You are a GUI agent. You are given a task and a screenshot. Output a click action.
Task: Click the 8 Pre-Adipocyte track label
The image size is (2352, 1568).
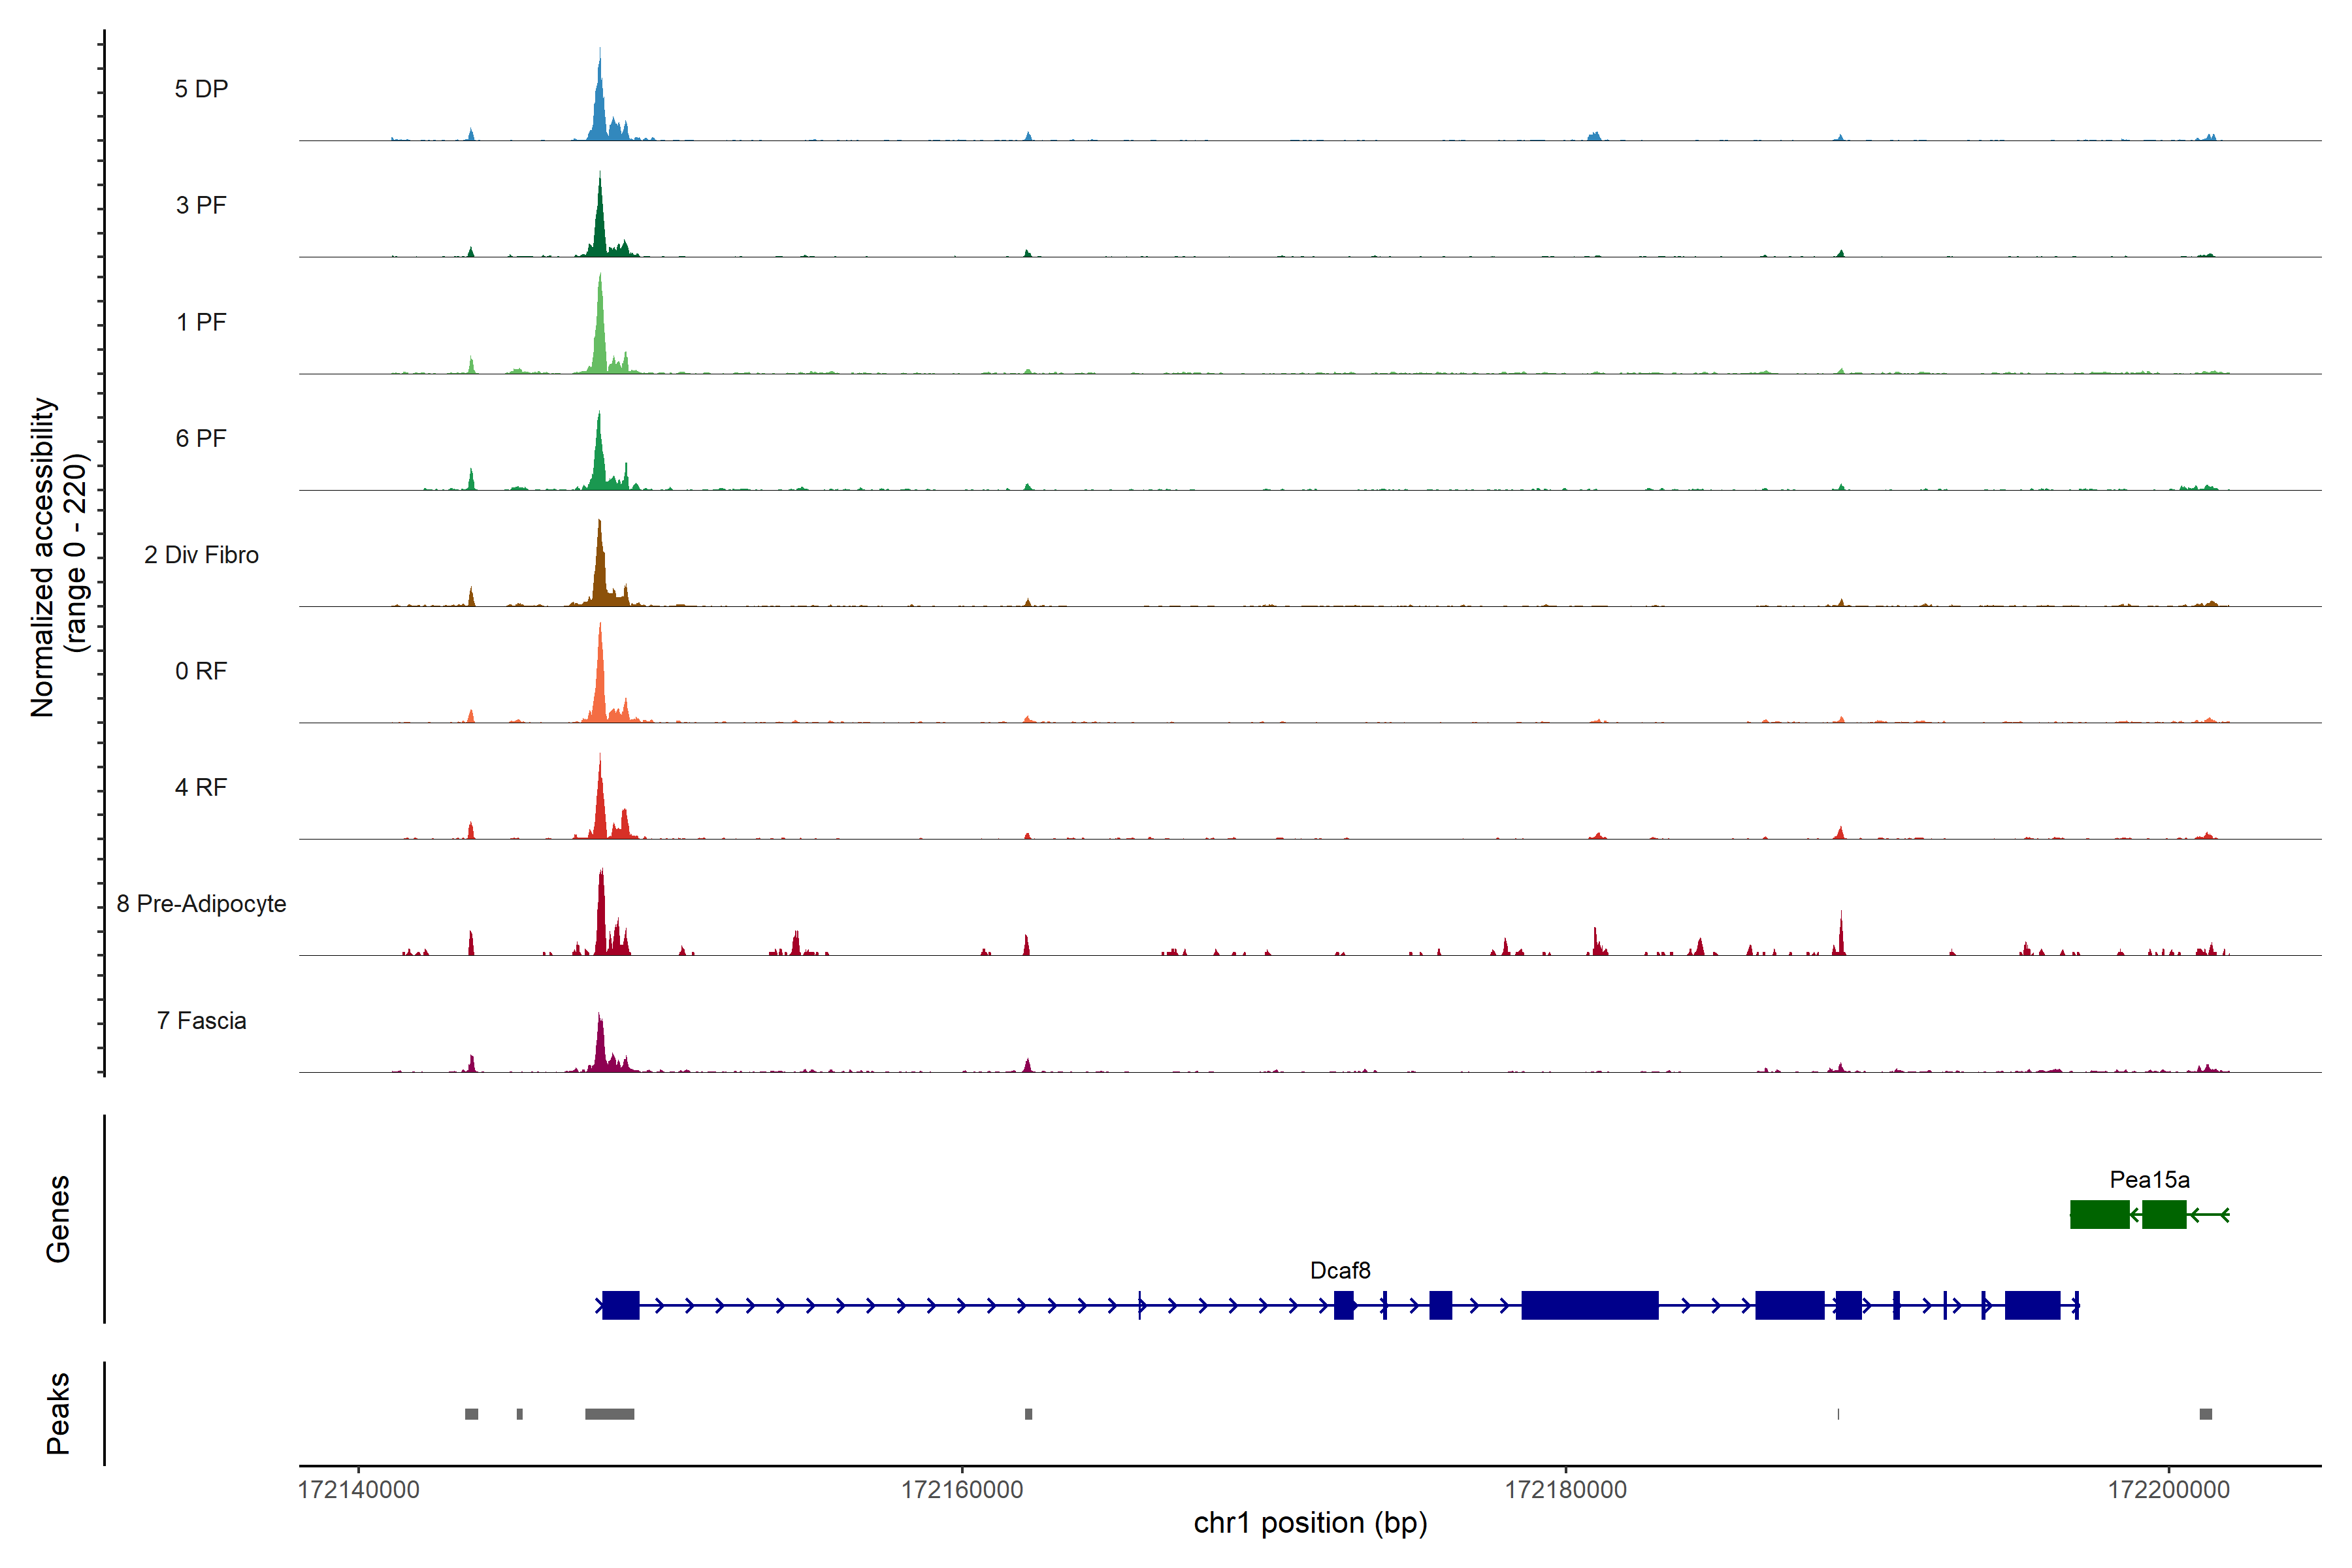[x=201, y=904]
